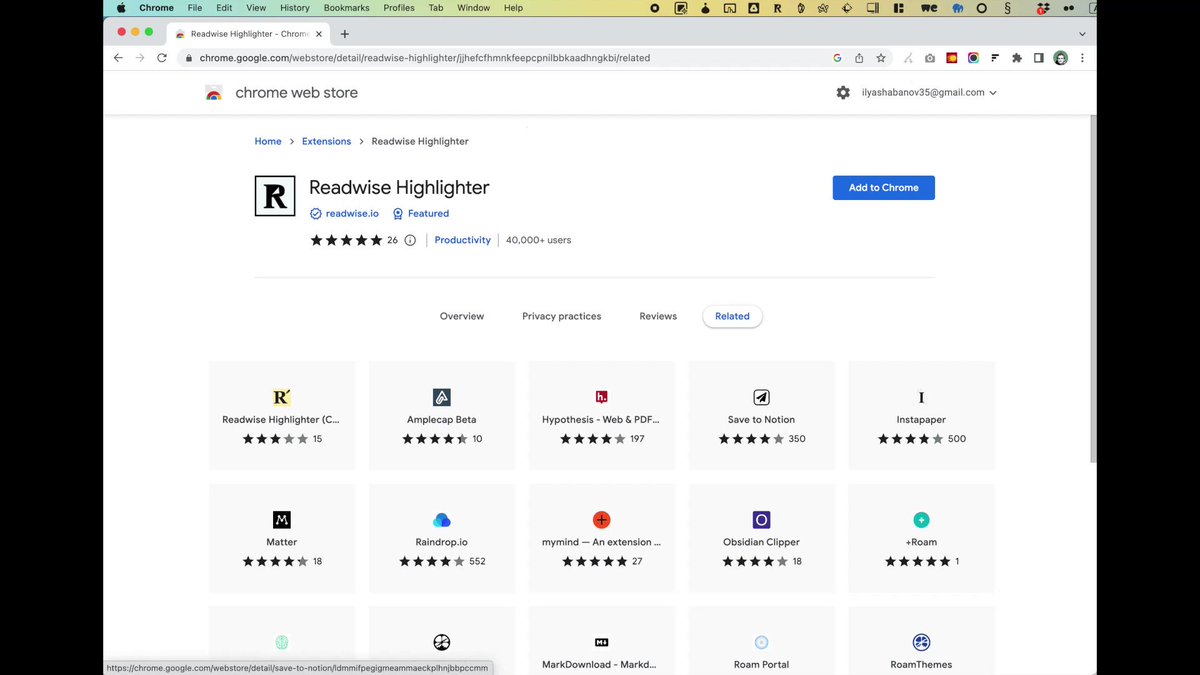
Task: Click the share icon in address bar
Action: (x=859, y=58)
